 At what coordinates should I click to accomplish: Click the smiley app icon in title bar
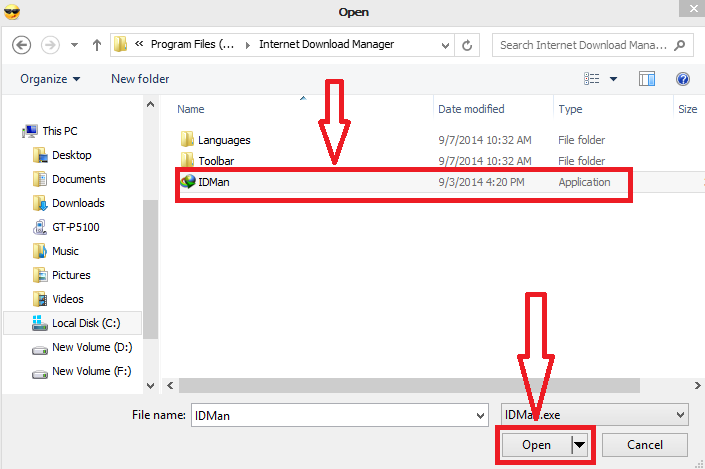(12, 12)
